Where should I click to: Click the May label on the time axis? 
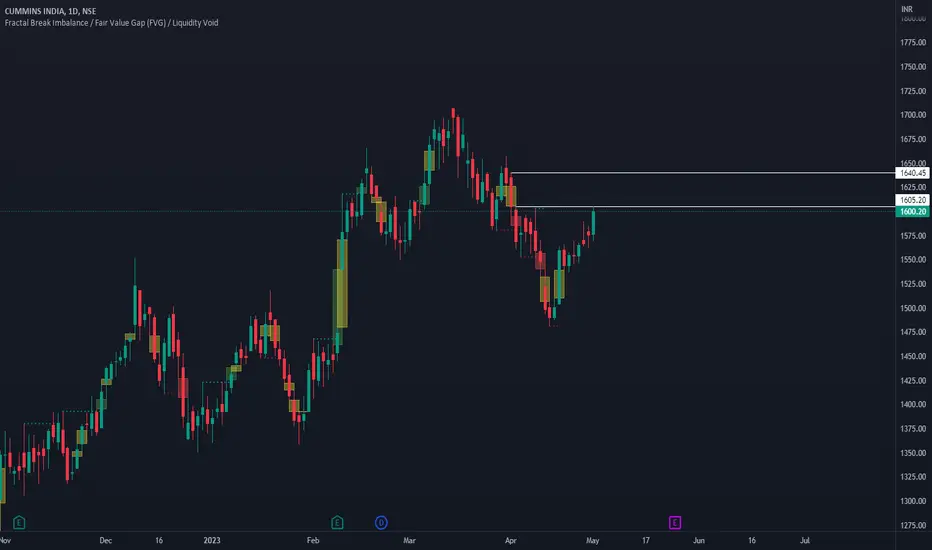click(593, 540)
